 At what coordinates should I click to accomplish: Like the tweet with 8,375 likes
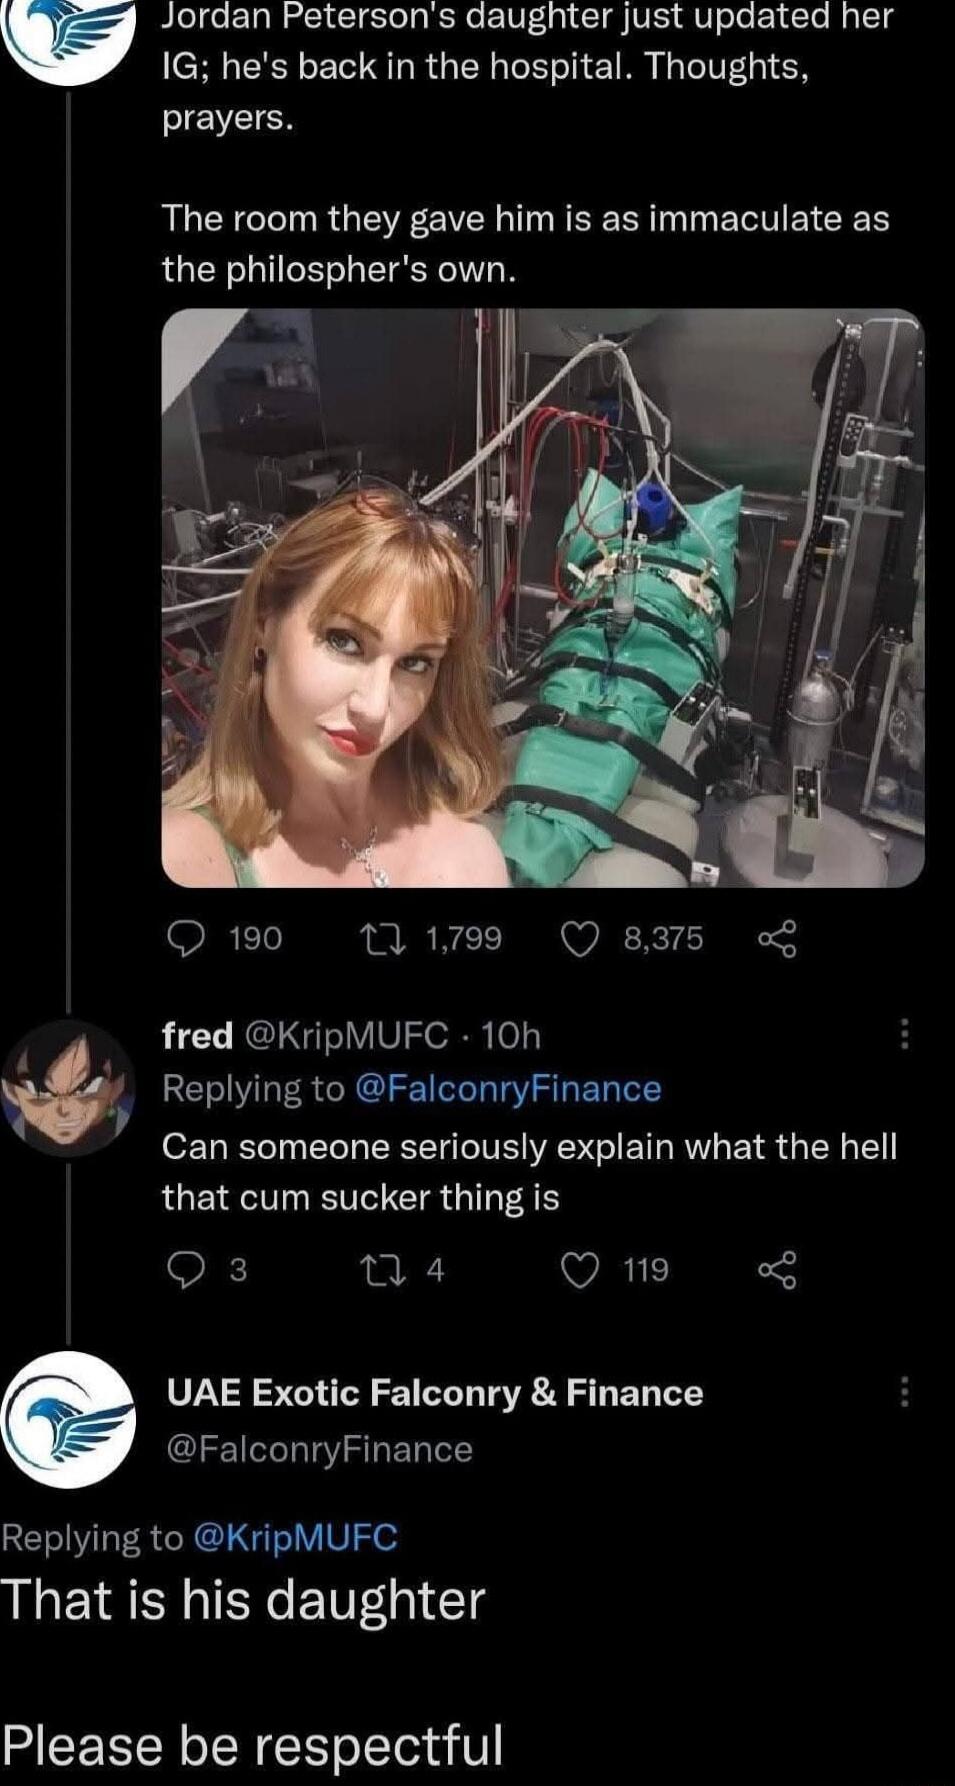579,939
